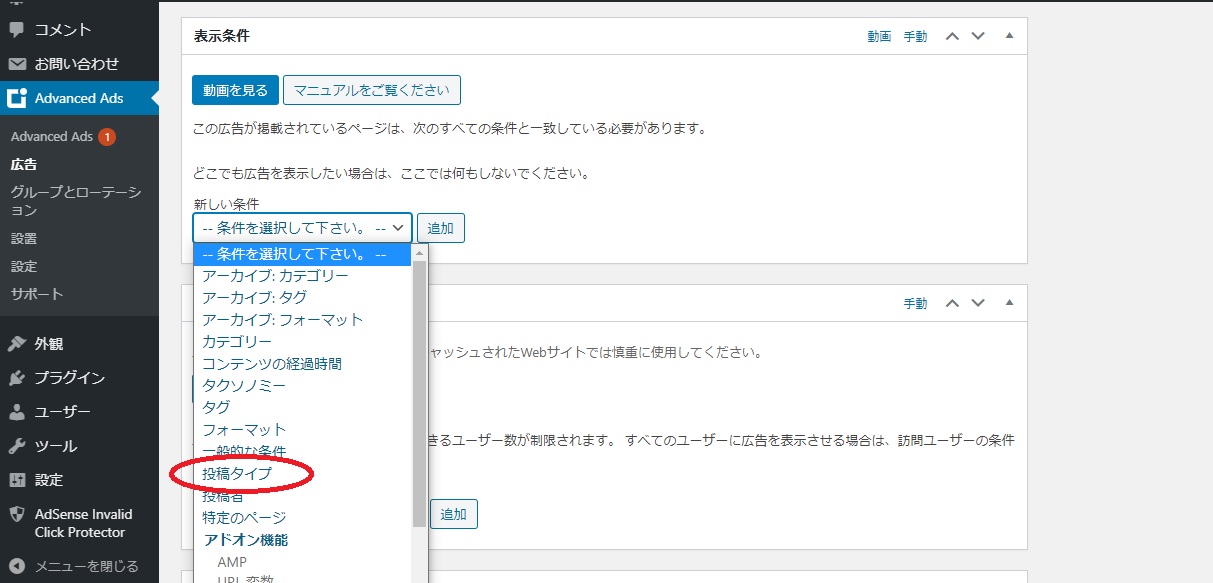The width and height of the screenshot is (1213, 583).
Task: Collapse the 表示条件 panel with triangle toggle
Action: tap(1009, 36)
